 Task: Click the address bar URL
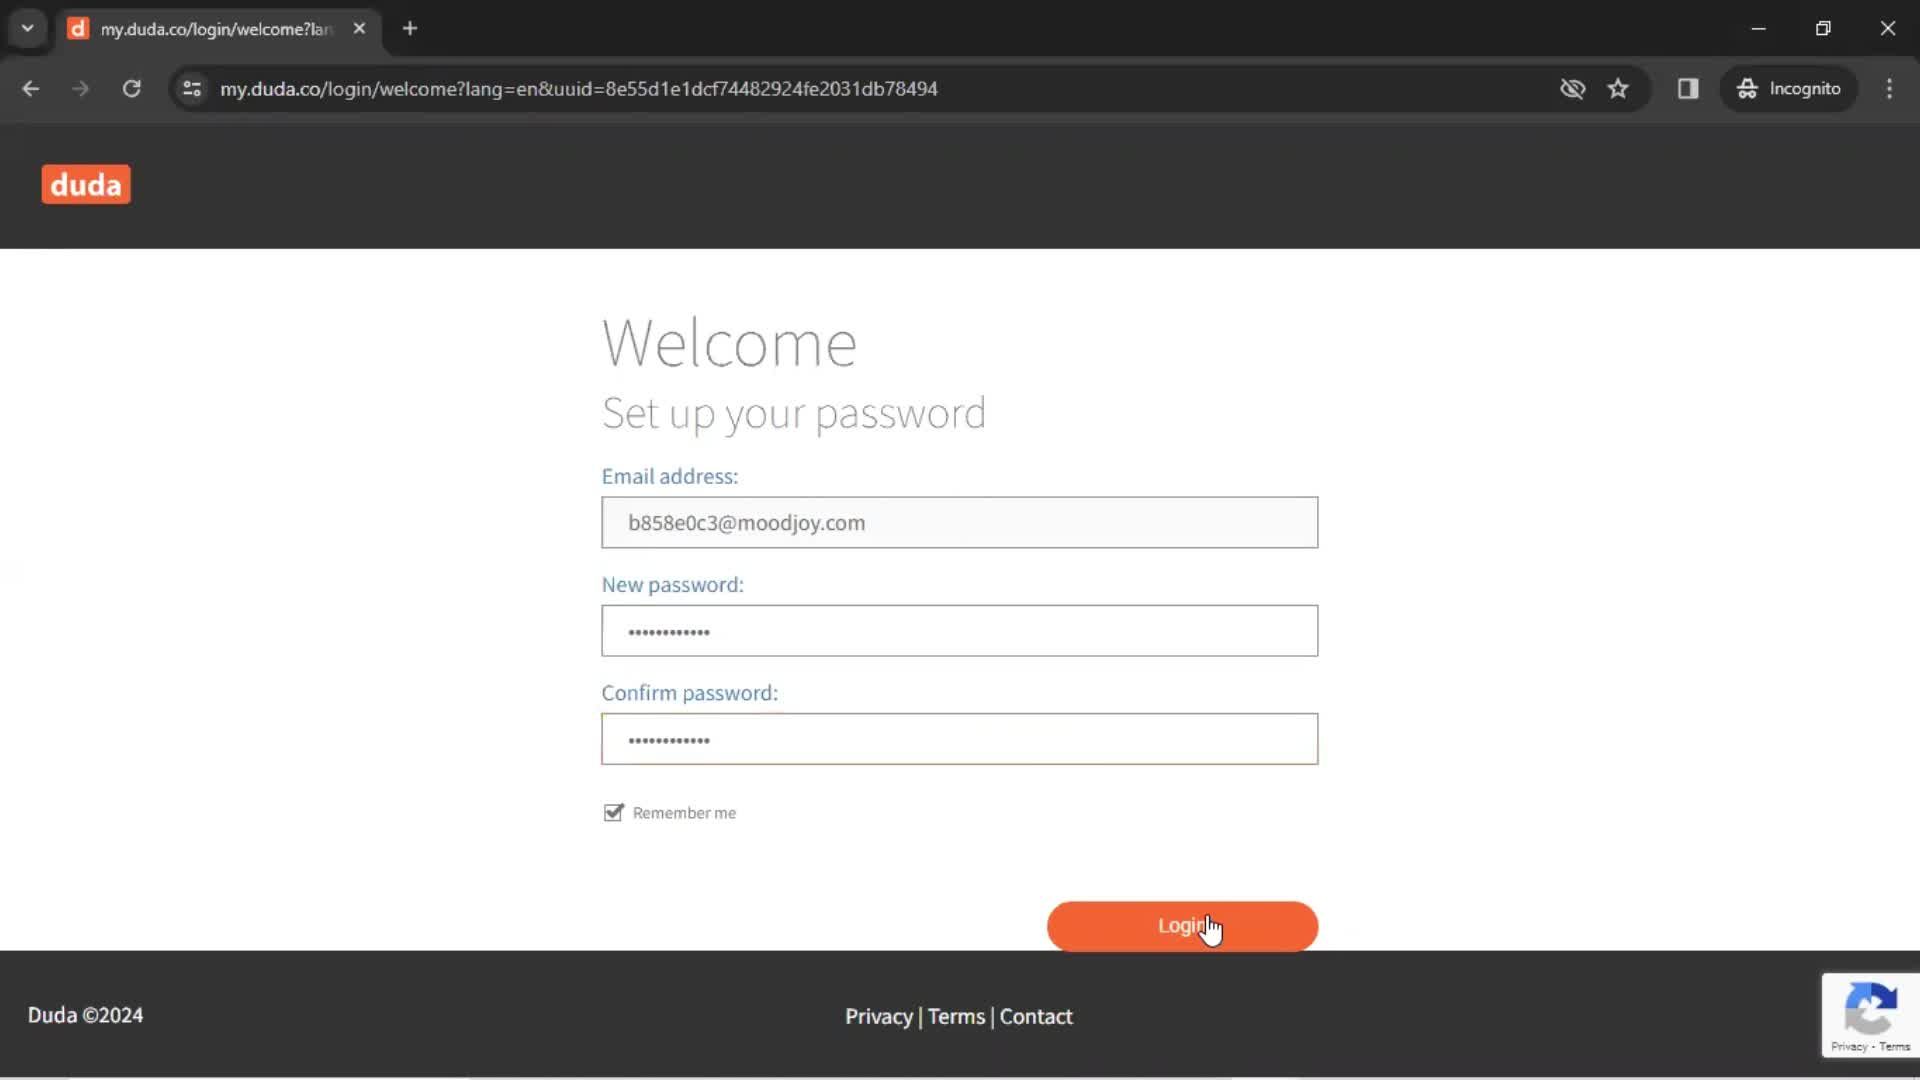click(579, 89)
